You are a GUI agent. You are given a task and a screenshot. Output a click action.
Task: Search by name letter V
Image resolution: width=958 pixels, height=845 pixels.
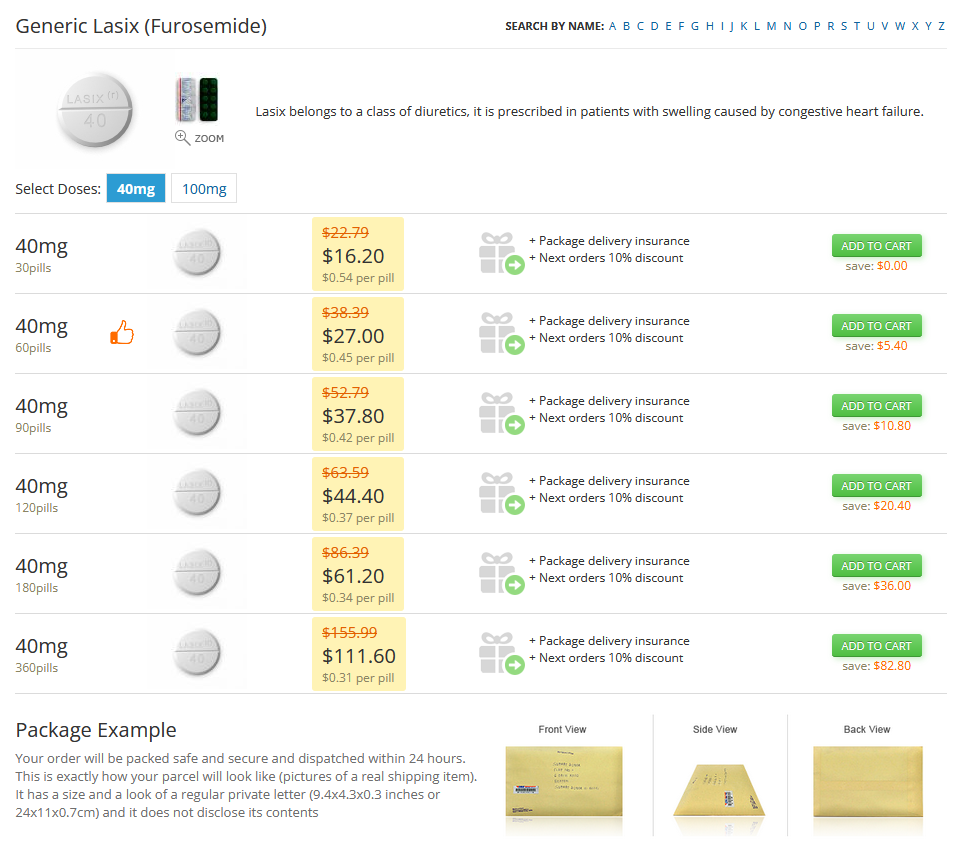[885, 26]
